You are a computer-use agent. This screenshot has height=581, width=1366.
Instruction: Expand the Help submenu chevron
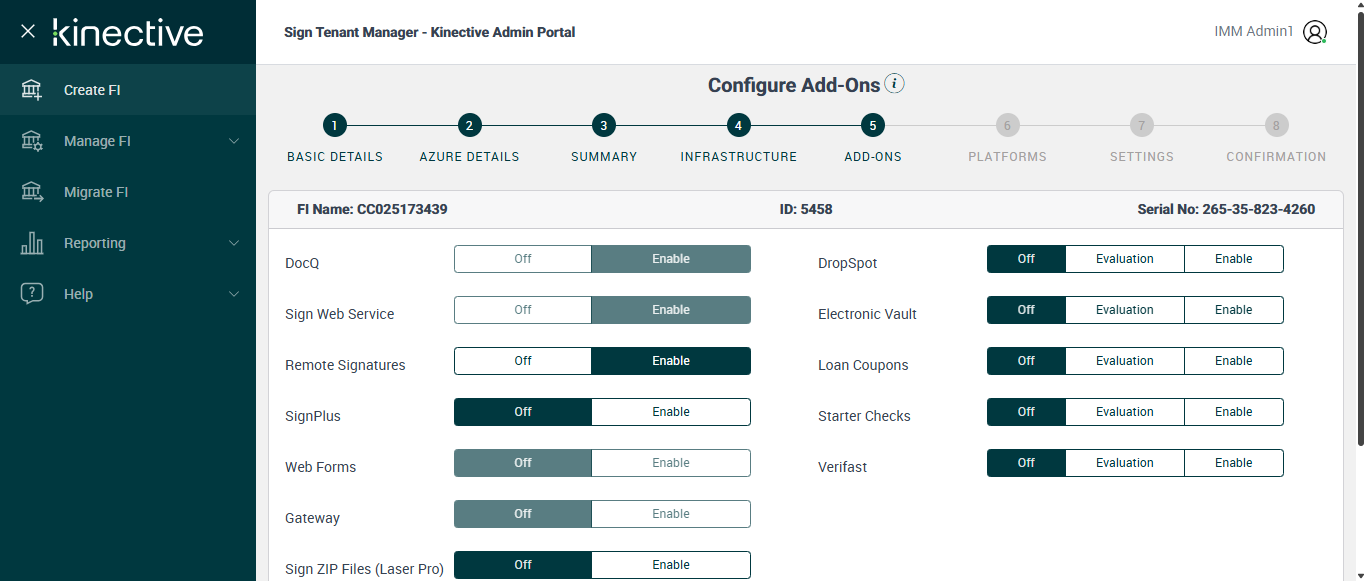tap(234, 294)
